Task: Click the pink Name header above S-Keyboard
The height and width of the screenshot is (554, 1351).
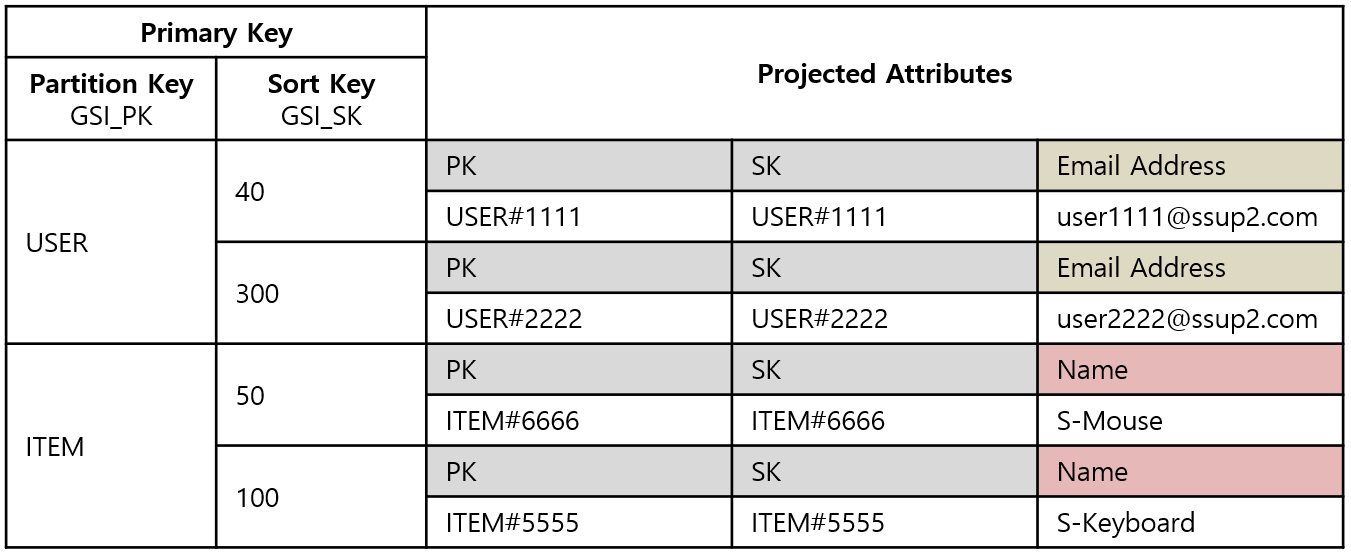Action: tap(1190, 471)
